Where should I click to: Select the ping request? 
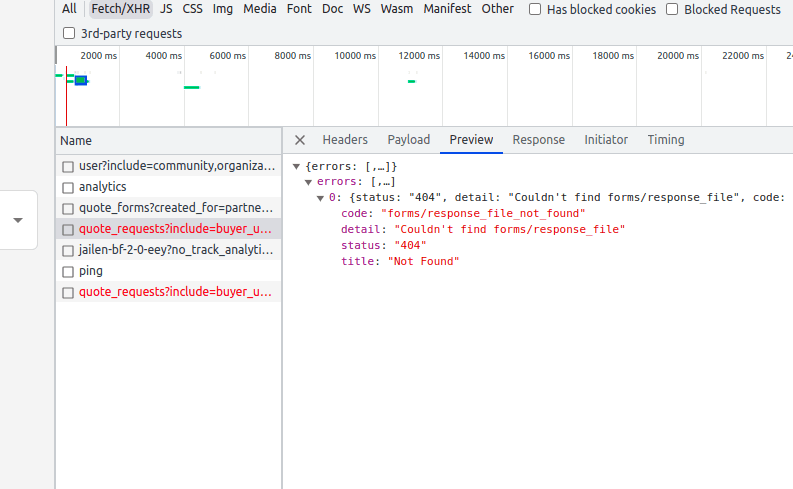[91, 271]
